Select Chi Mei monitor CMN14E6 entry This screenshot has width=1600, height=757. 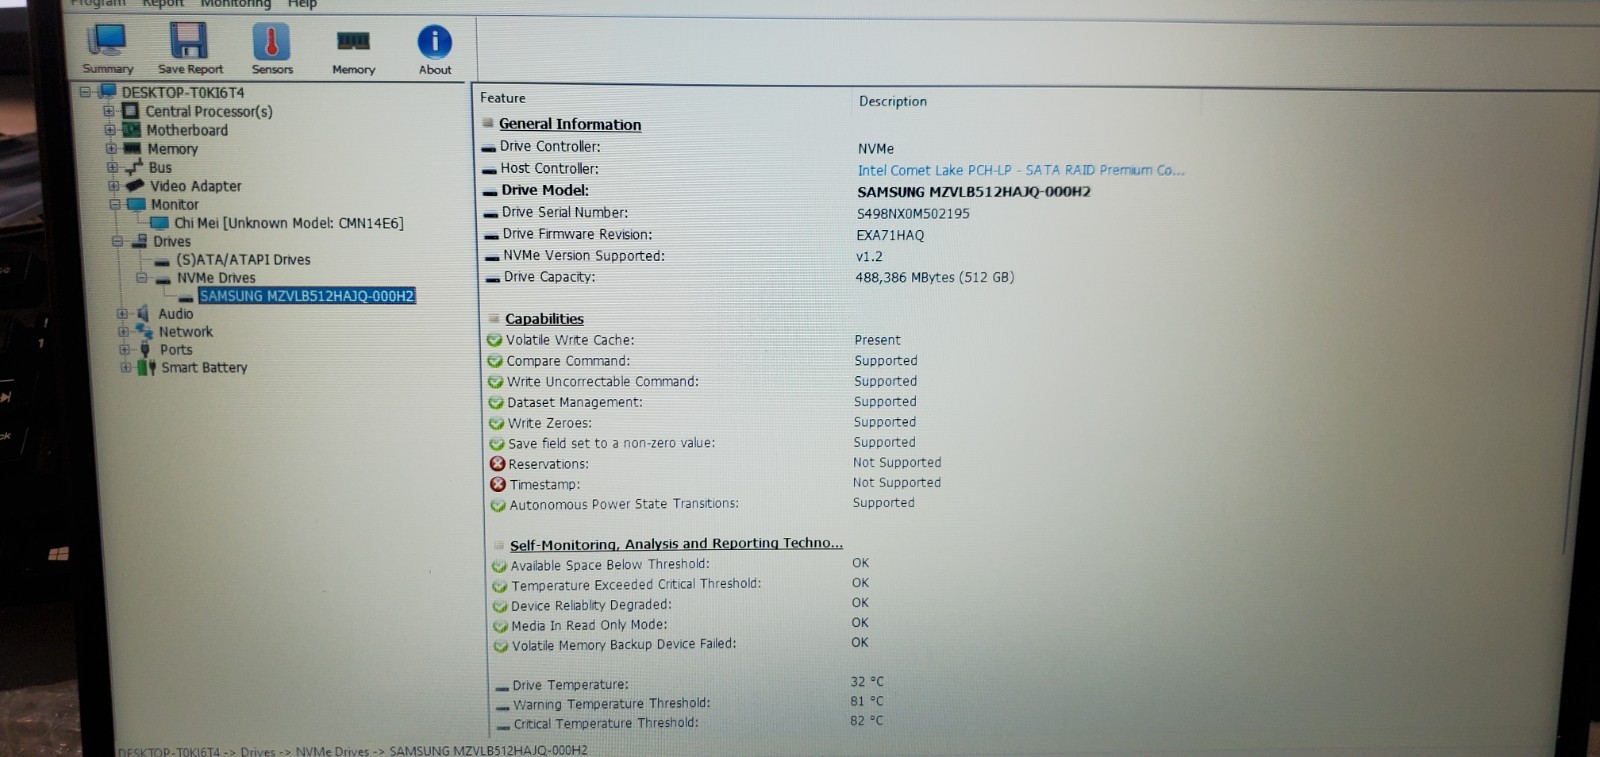[x=289, y=223]
